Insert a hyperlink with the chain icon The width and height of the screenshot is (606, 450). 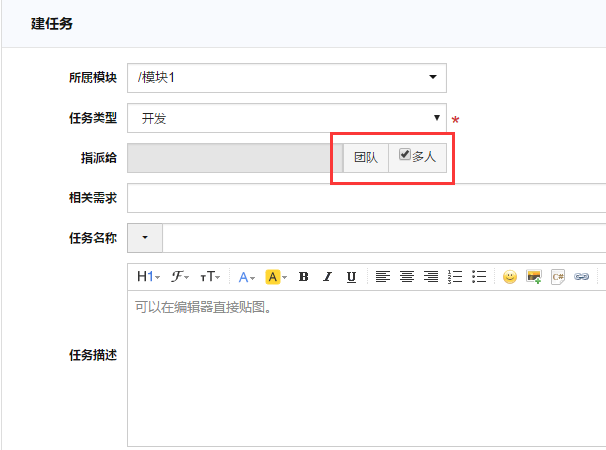tap(582, 277)
